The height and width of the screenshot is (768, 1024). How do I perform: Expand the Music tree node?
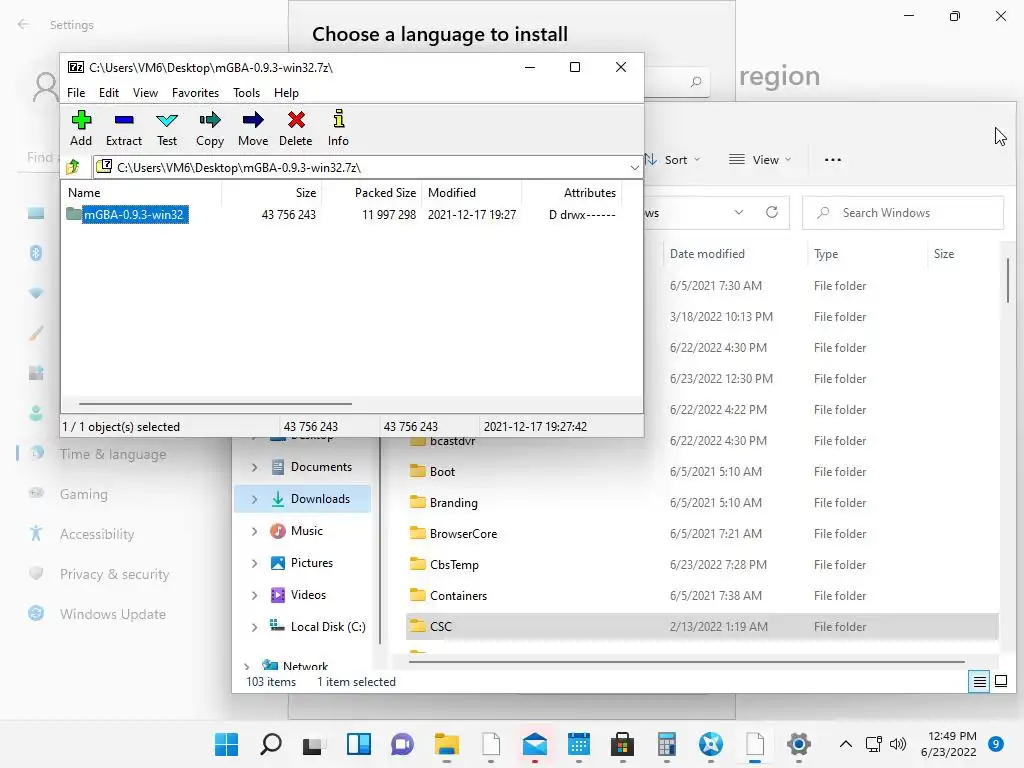pos(254,531)
